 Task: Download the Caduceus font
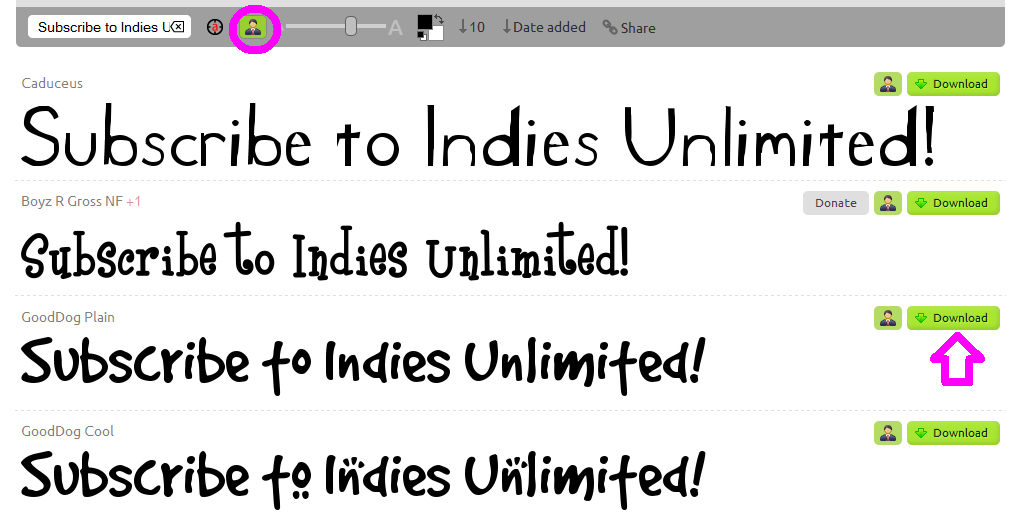point(953,84)
